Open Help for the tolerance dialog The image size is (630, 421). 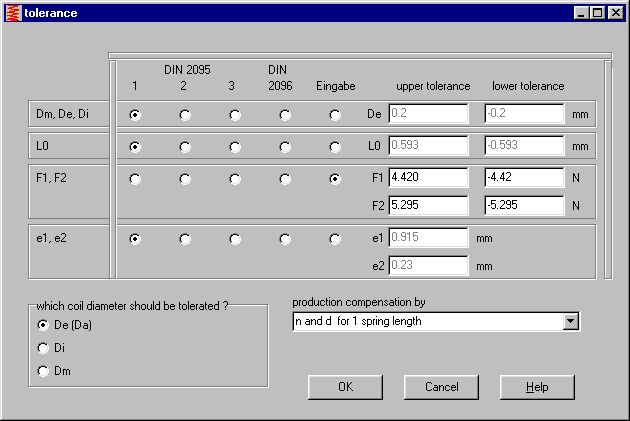(x=537, y=387)
